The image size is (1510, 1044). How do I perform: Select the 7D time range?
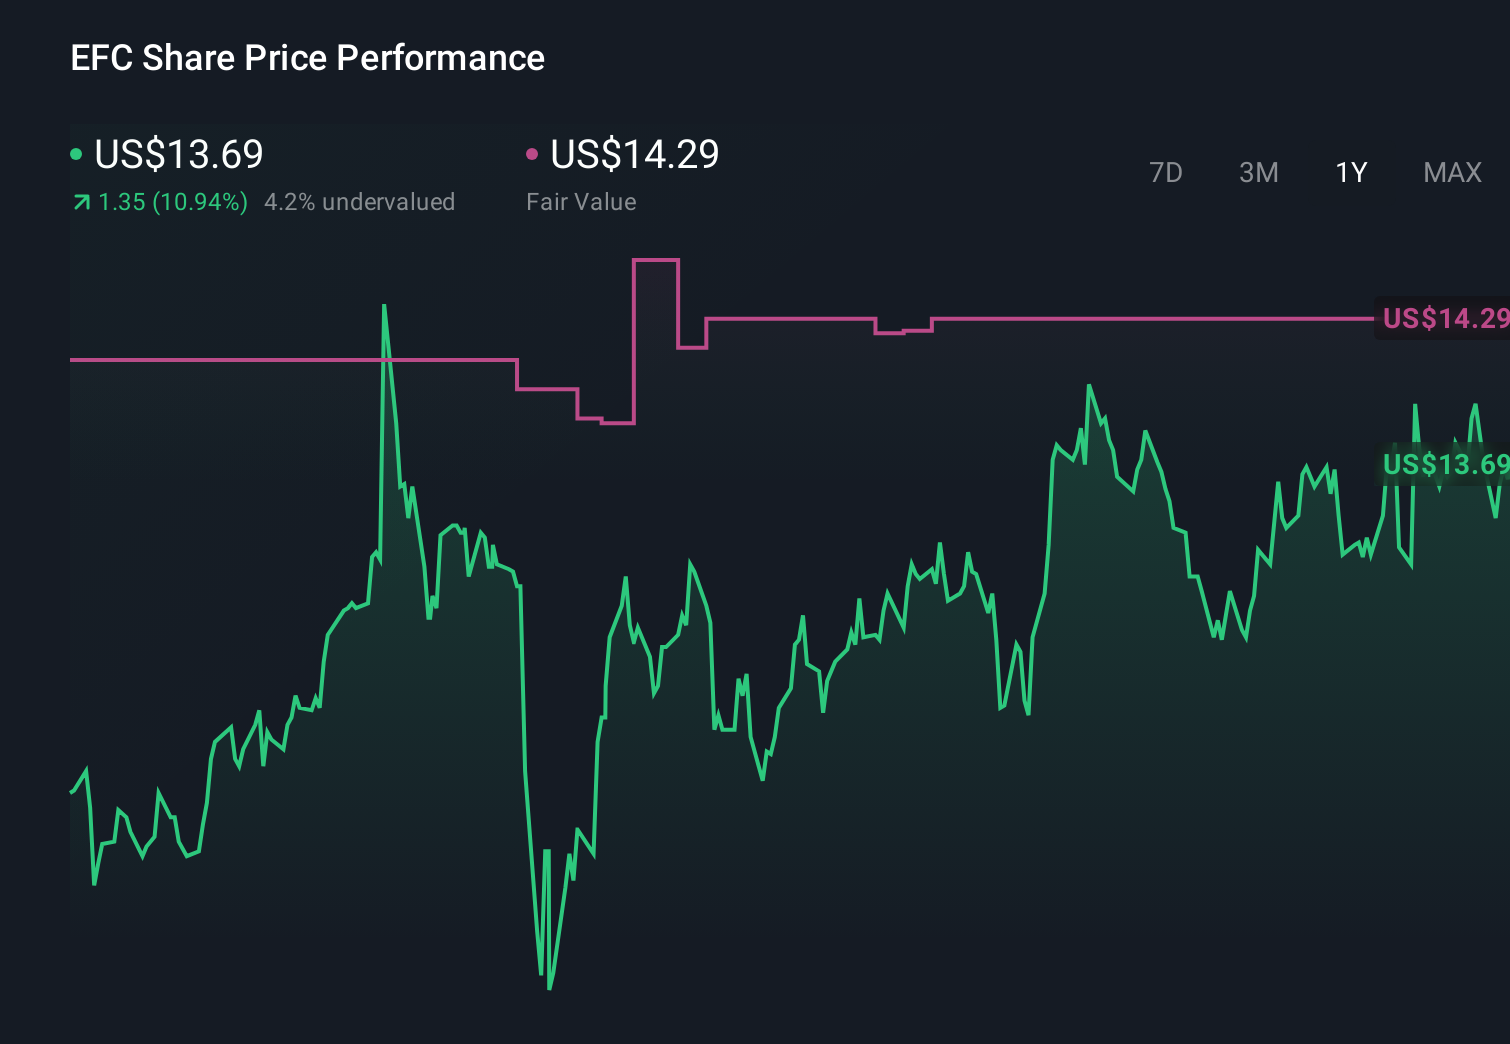[x=1166, y=172]
